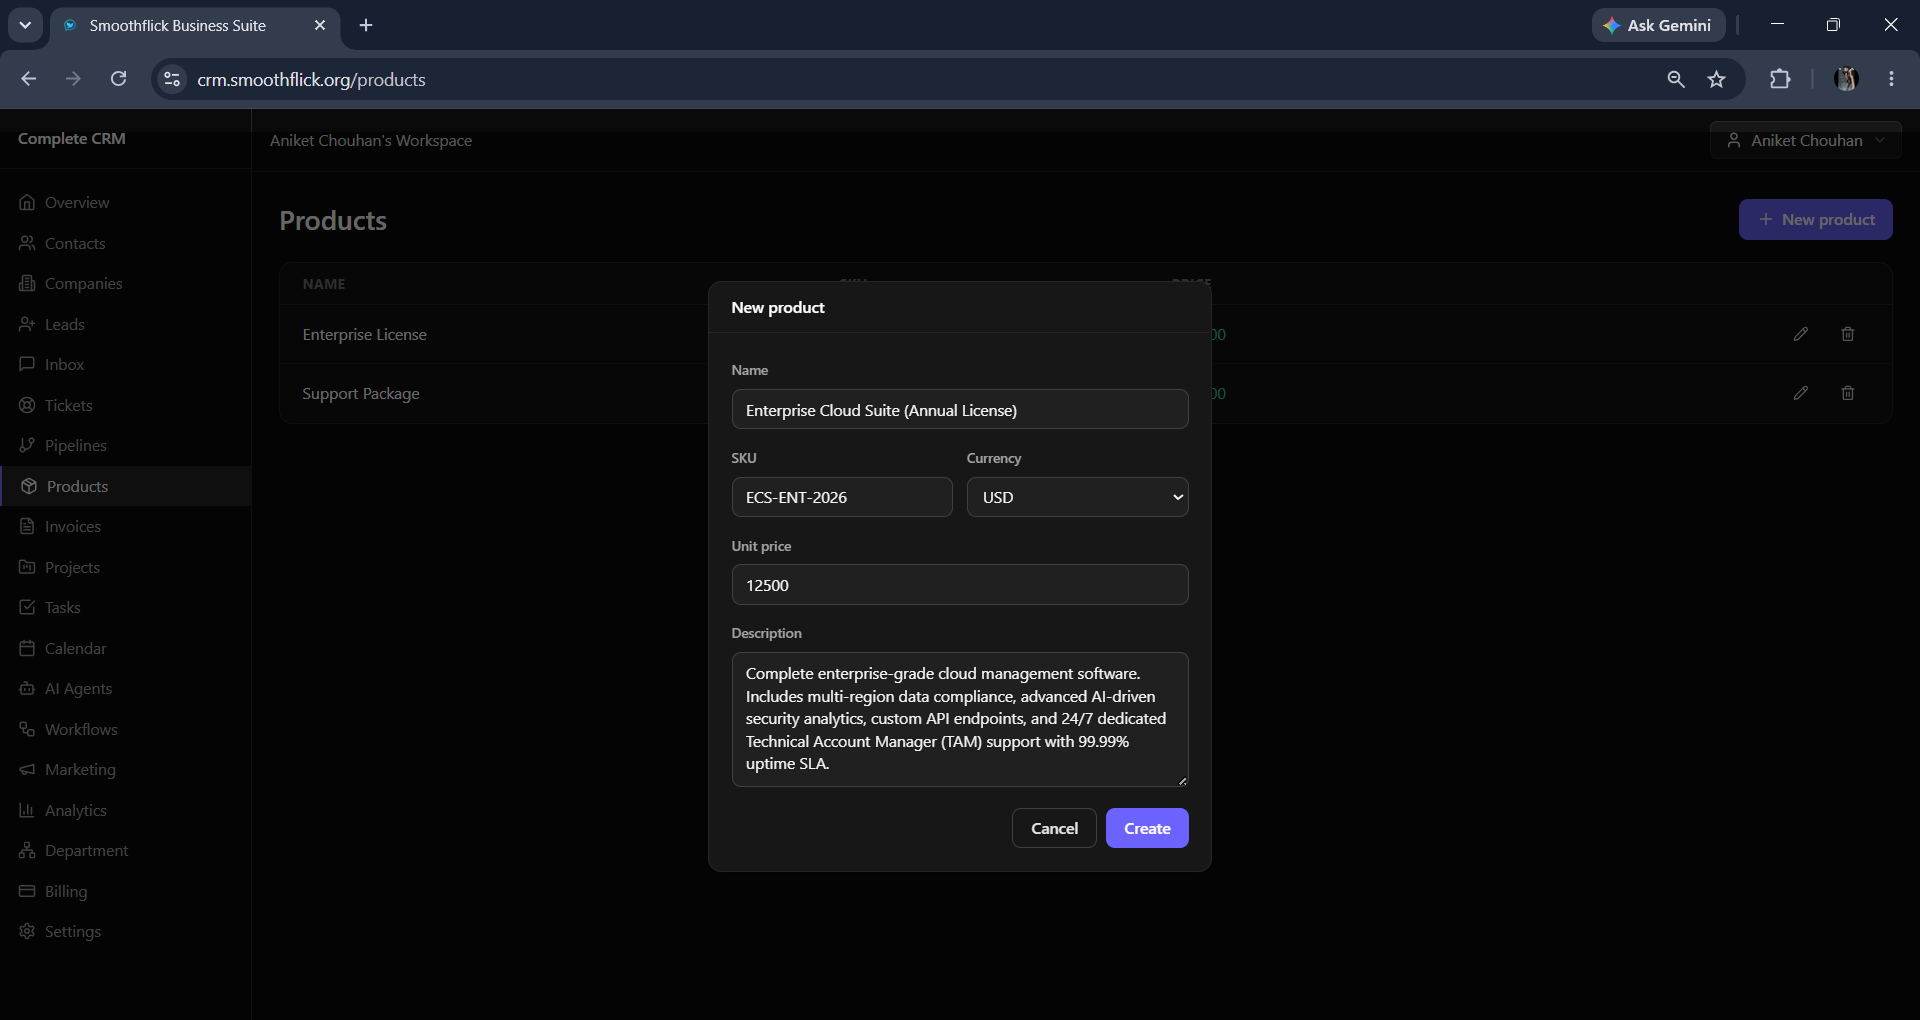Viewport: 1920px width, 1020px height.
Task: Open the browser extensions menu
Action: coord(1780,79)
